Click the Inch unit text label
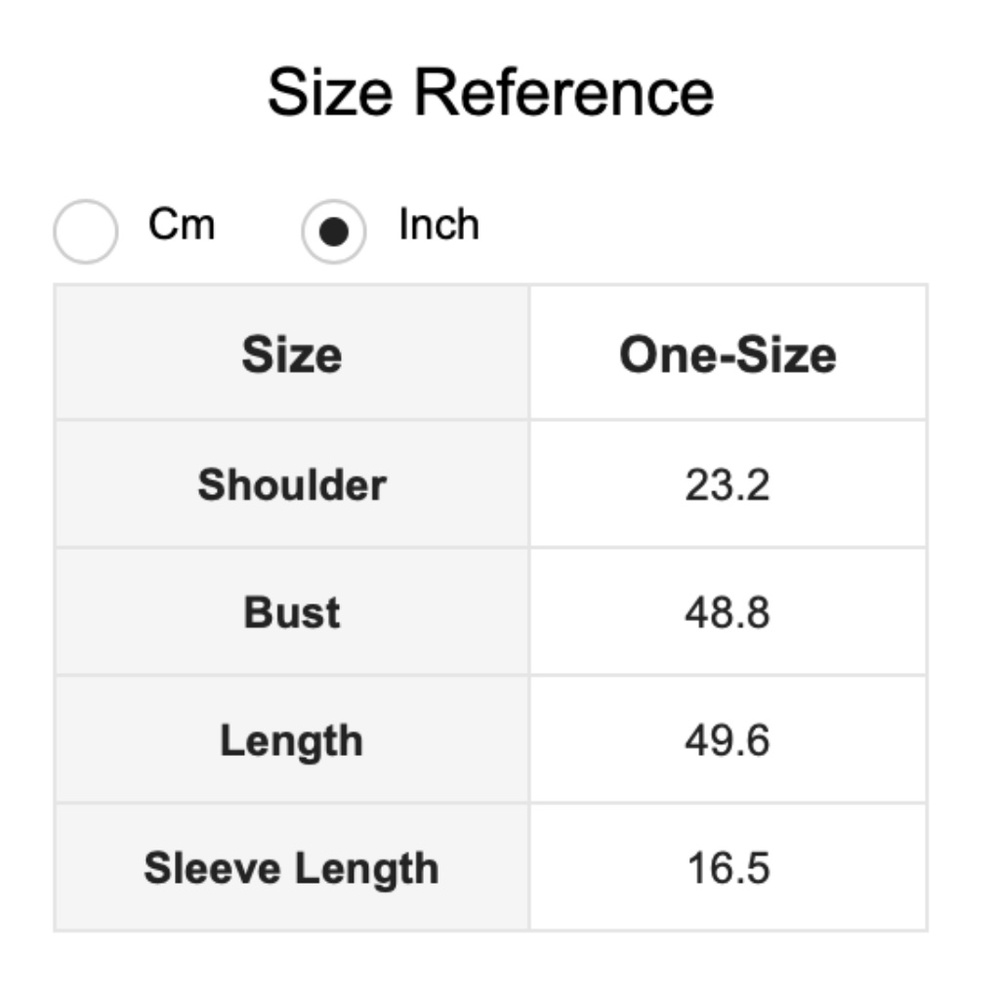The image size is (1000, 1000). point(439,224)
